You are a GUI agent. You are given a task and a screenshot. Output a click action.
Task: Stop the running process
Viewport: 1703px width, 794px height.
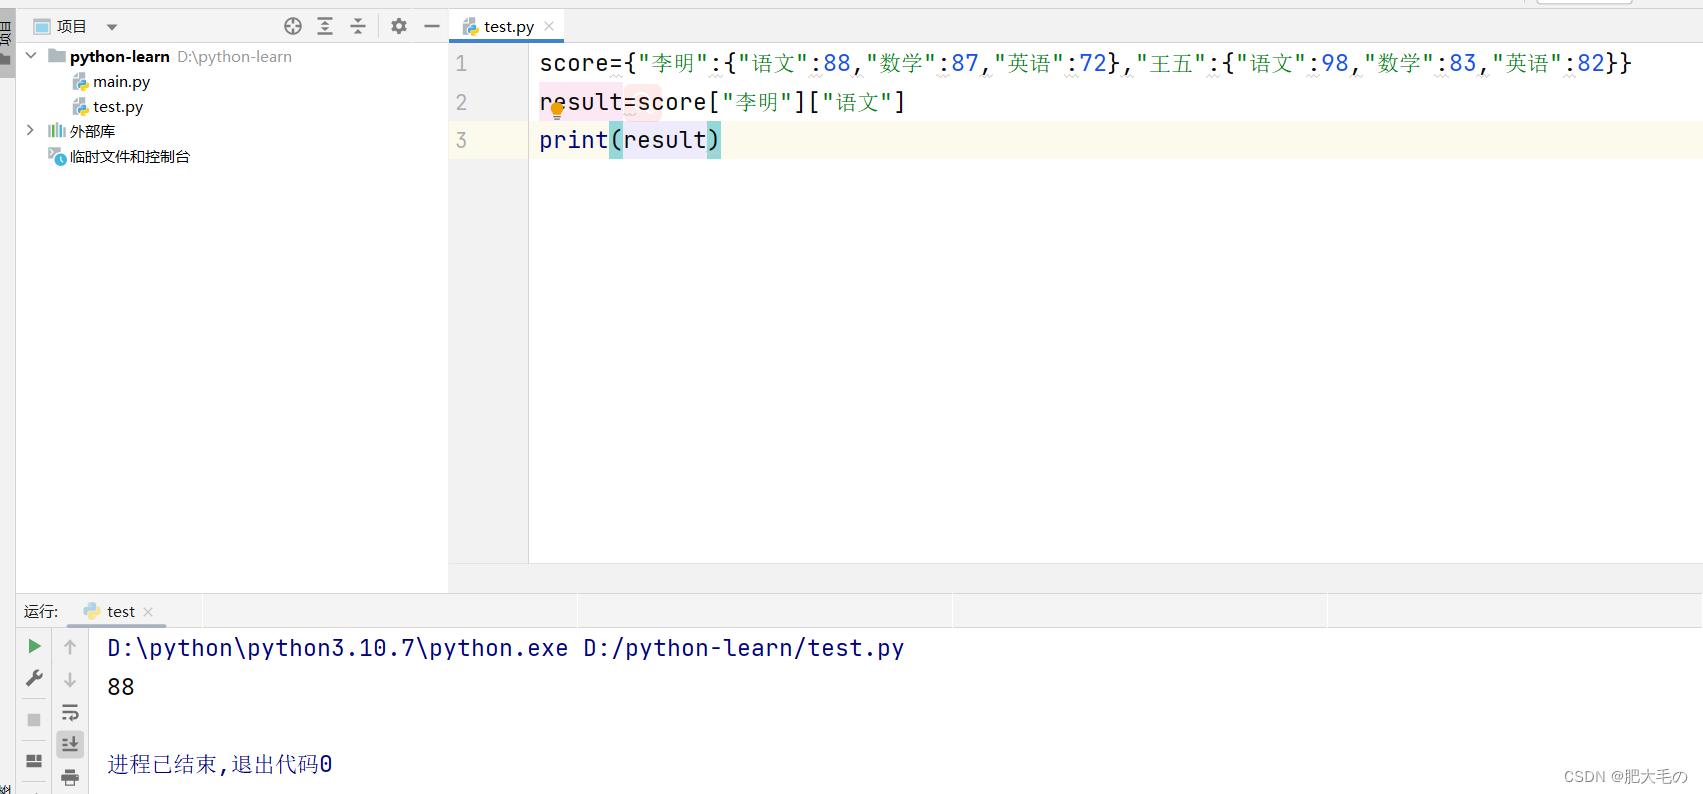[x=34, y=720]
